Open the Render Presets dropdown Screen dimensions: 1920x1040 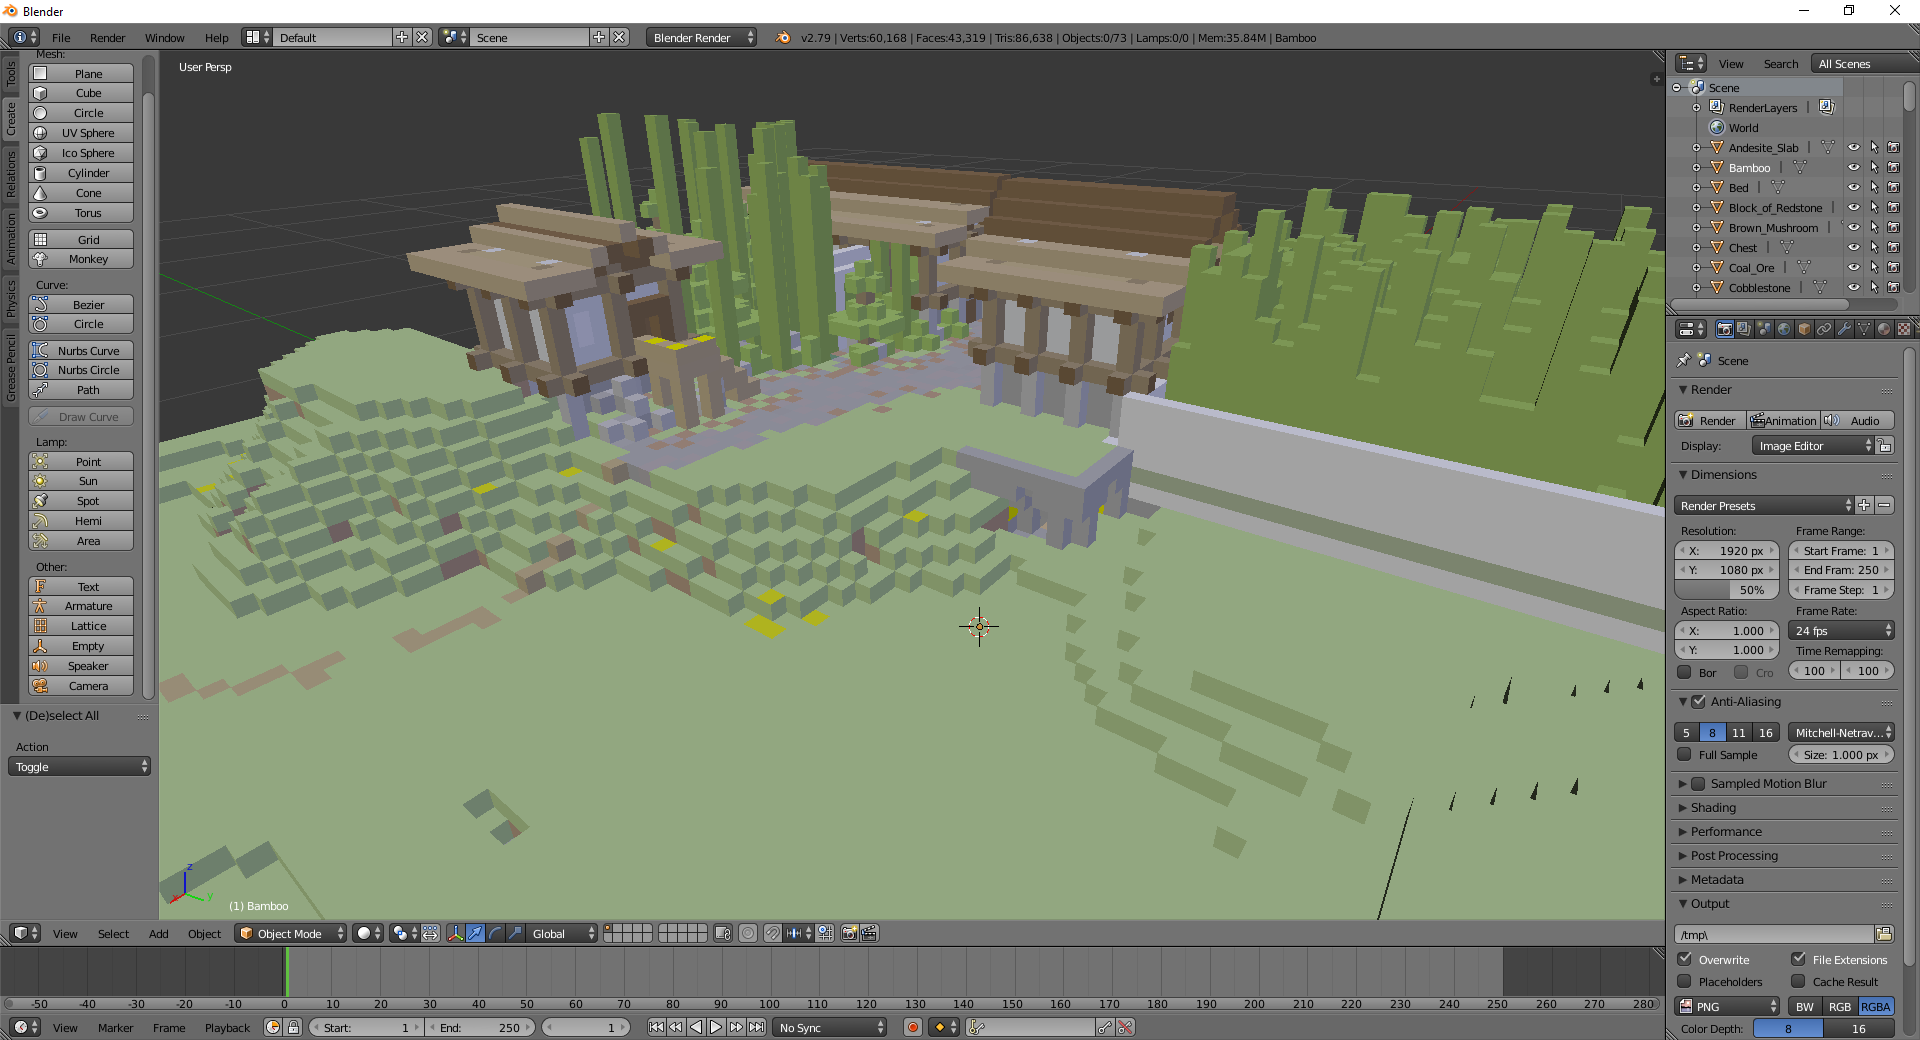[1764, 506]
